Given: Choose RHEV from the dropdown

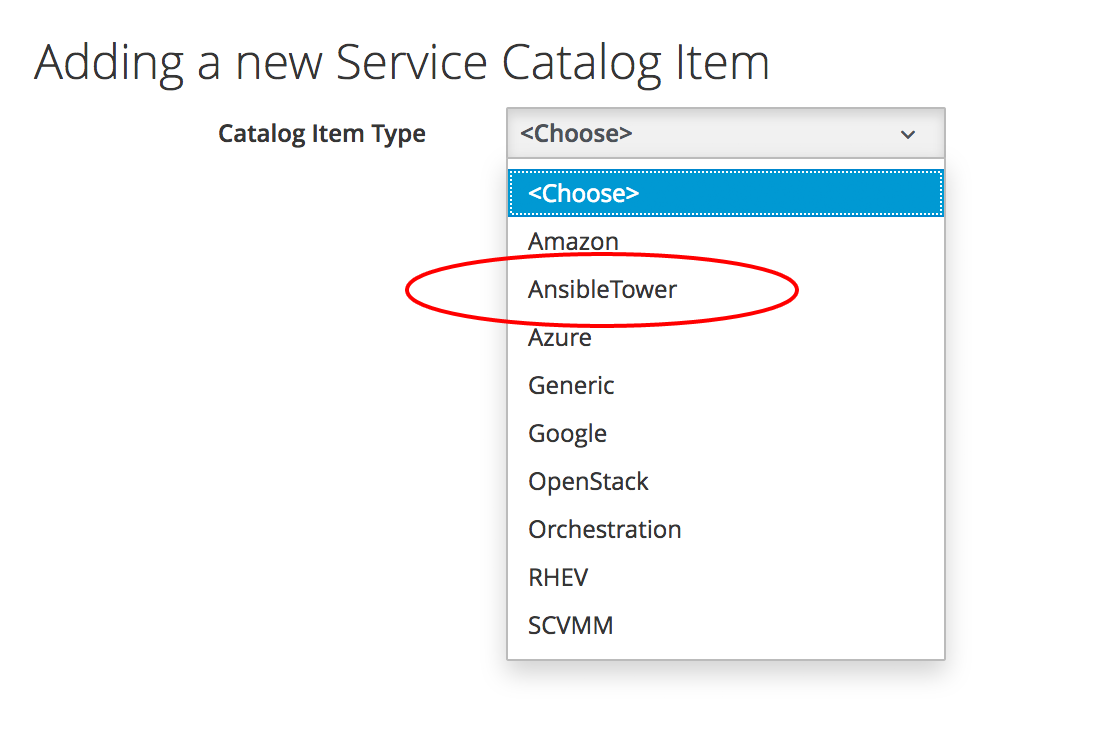Looking at the screenshot, I should pos(558,578).
